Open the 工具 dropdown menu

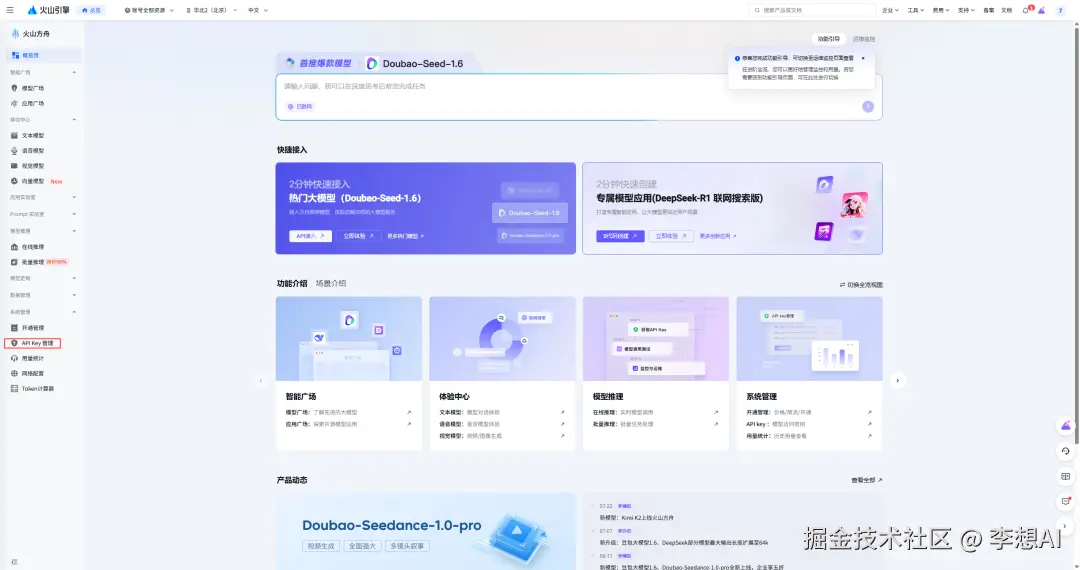point(915,10)
